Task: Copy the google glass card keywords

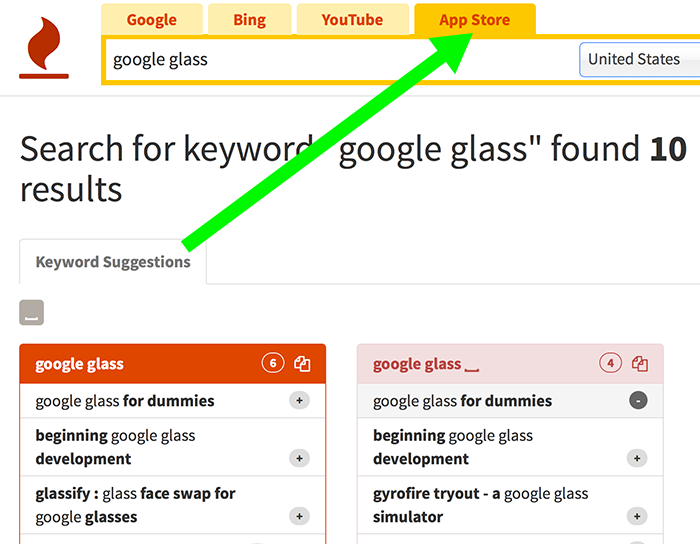Action: click(302, 364)
